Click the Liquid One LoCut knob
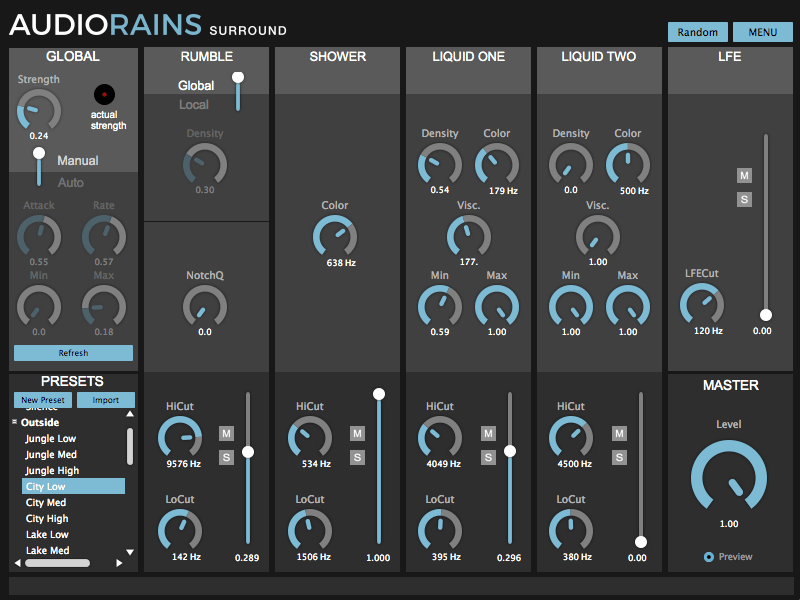The height and width of the screenshot is (600, 800). (x=439, y=531)
